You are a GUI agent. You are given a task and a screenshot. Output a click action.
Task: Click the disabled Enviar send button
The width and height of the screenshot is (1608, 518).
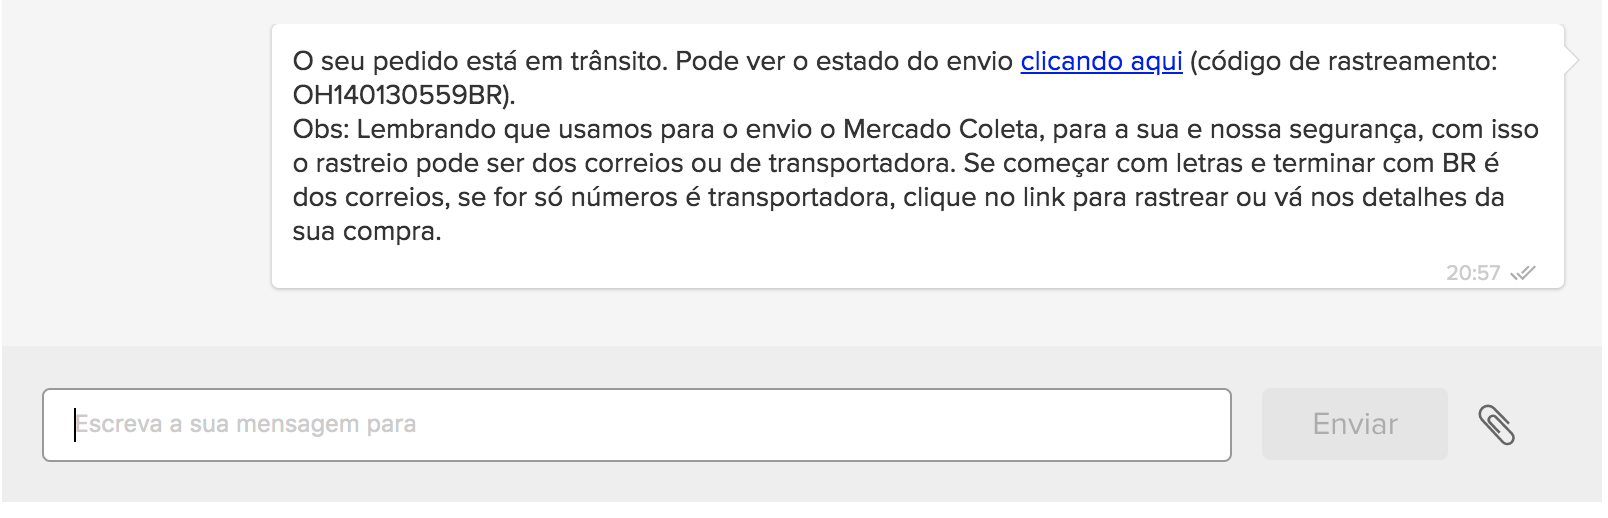click(1354, 424)
